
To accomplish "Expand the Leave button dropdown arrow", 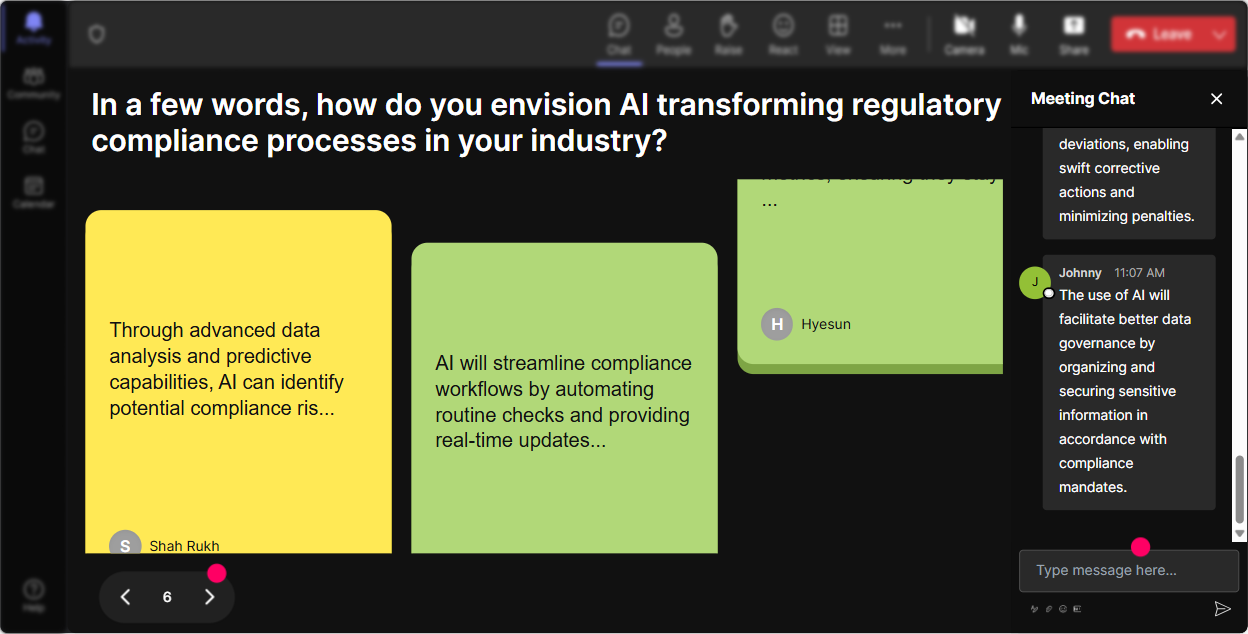I will [1219, 34].
